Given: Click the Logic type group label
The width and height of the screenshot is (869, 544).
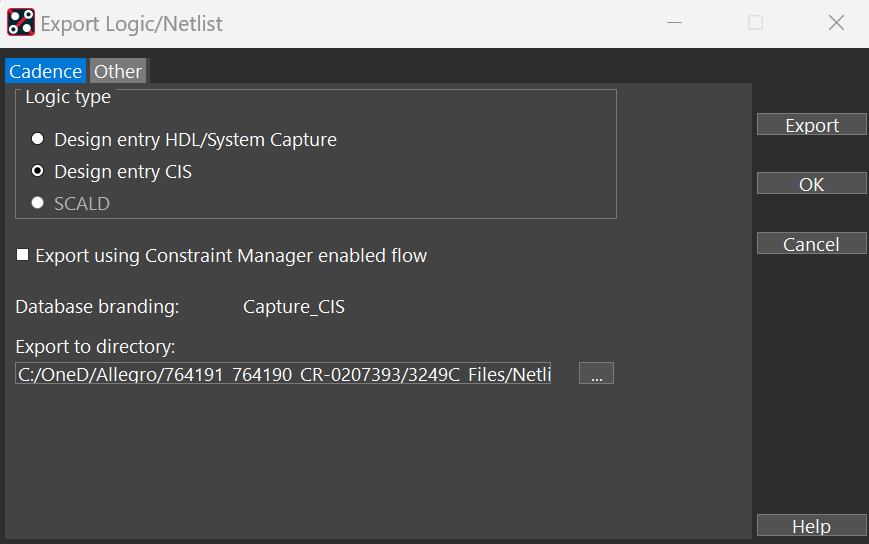Looking at the screenshot, I should point(68,97).
